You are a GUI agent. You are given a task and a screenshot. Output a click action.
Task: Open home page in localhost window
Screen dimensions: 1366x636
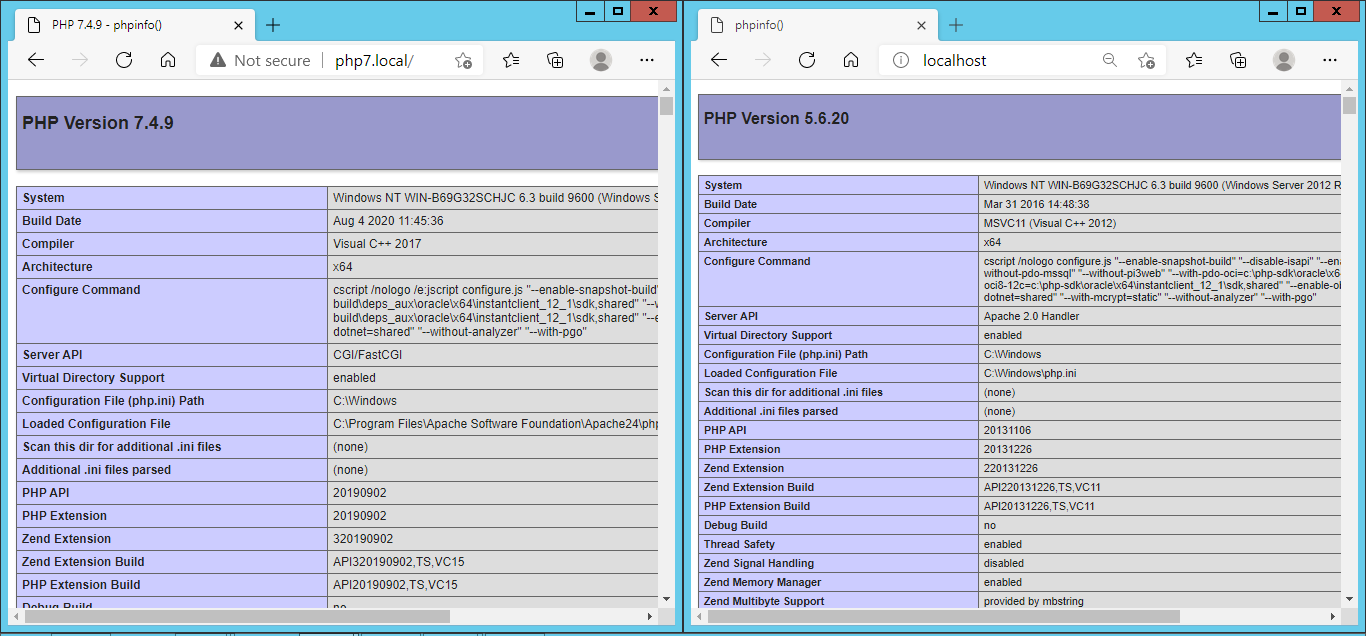tap(851, 60)
